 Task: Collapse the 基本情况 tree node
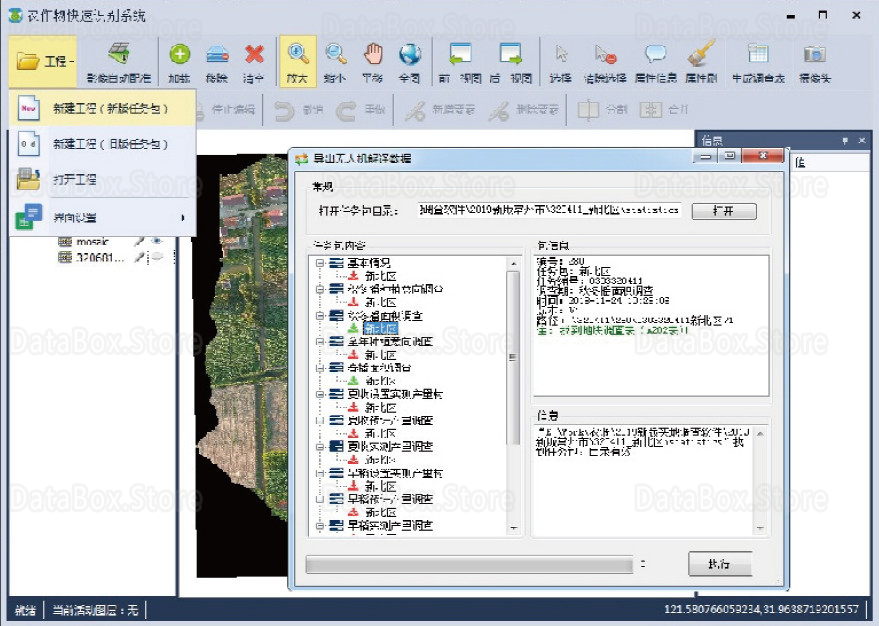point(320,262)
